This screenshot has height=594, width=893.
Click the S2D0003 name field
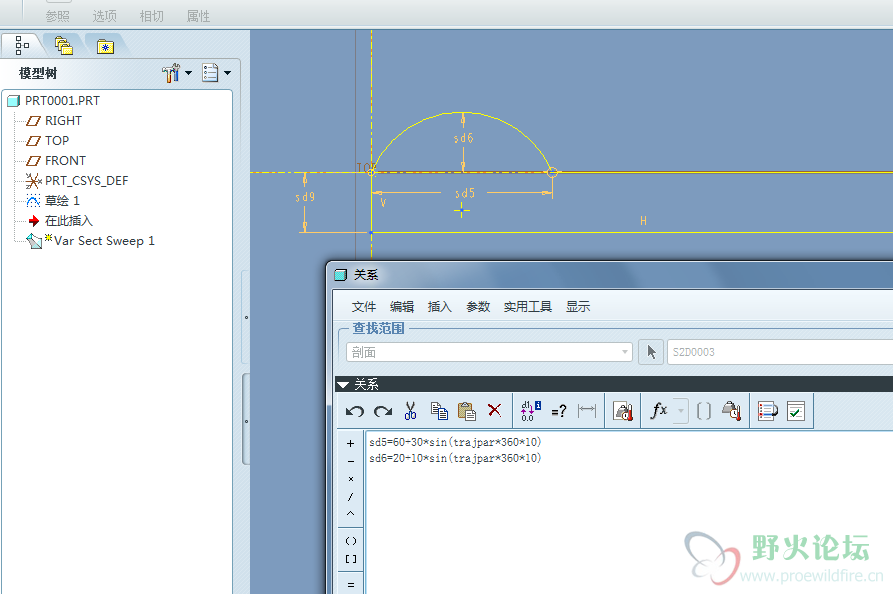tap(780, 352)
